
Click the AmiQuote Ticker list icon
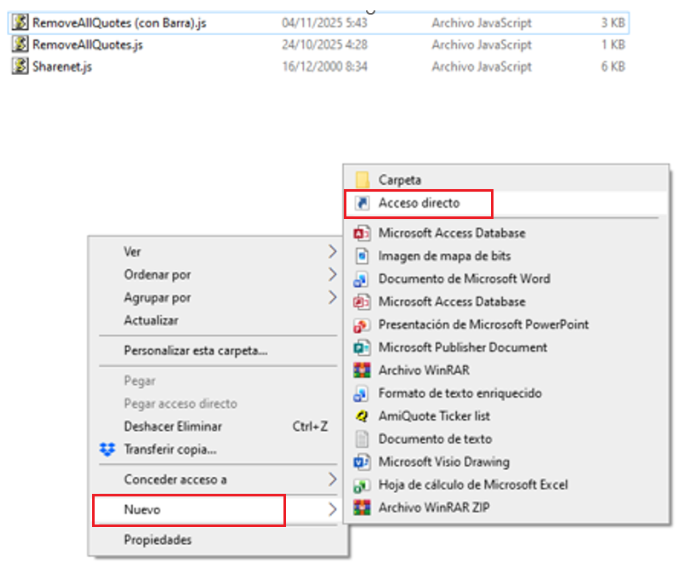pyautogui.click(x=362, y=416)
